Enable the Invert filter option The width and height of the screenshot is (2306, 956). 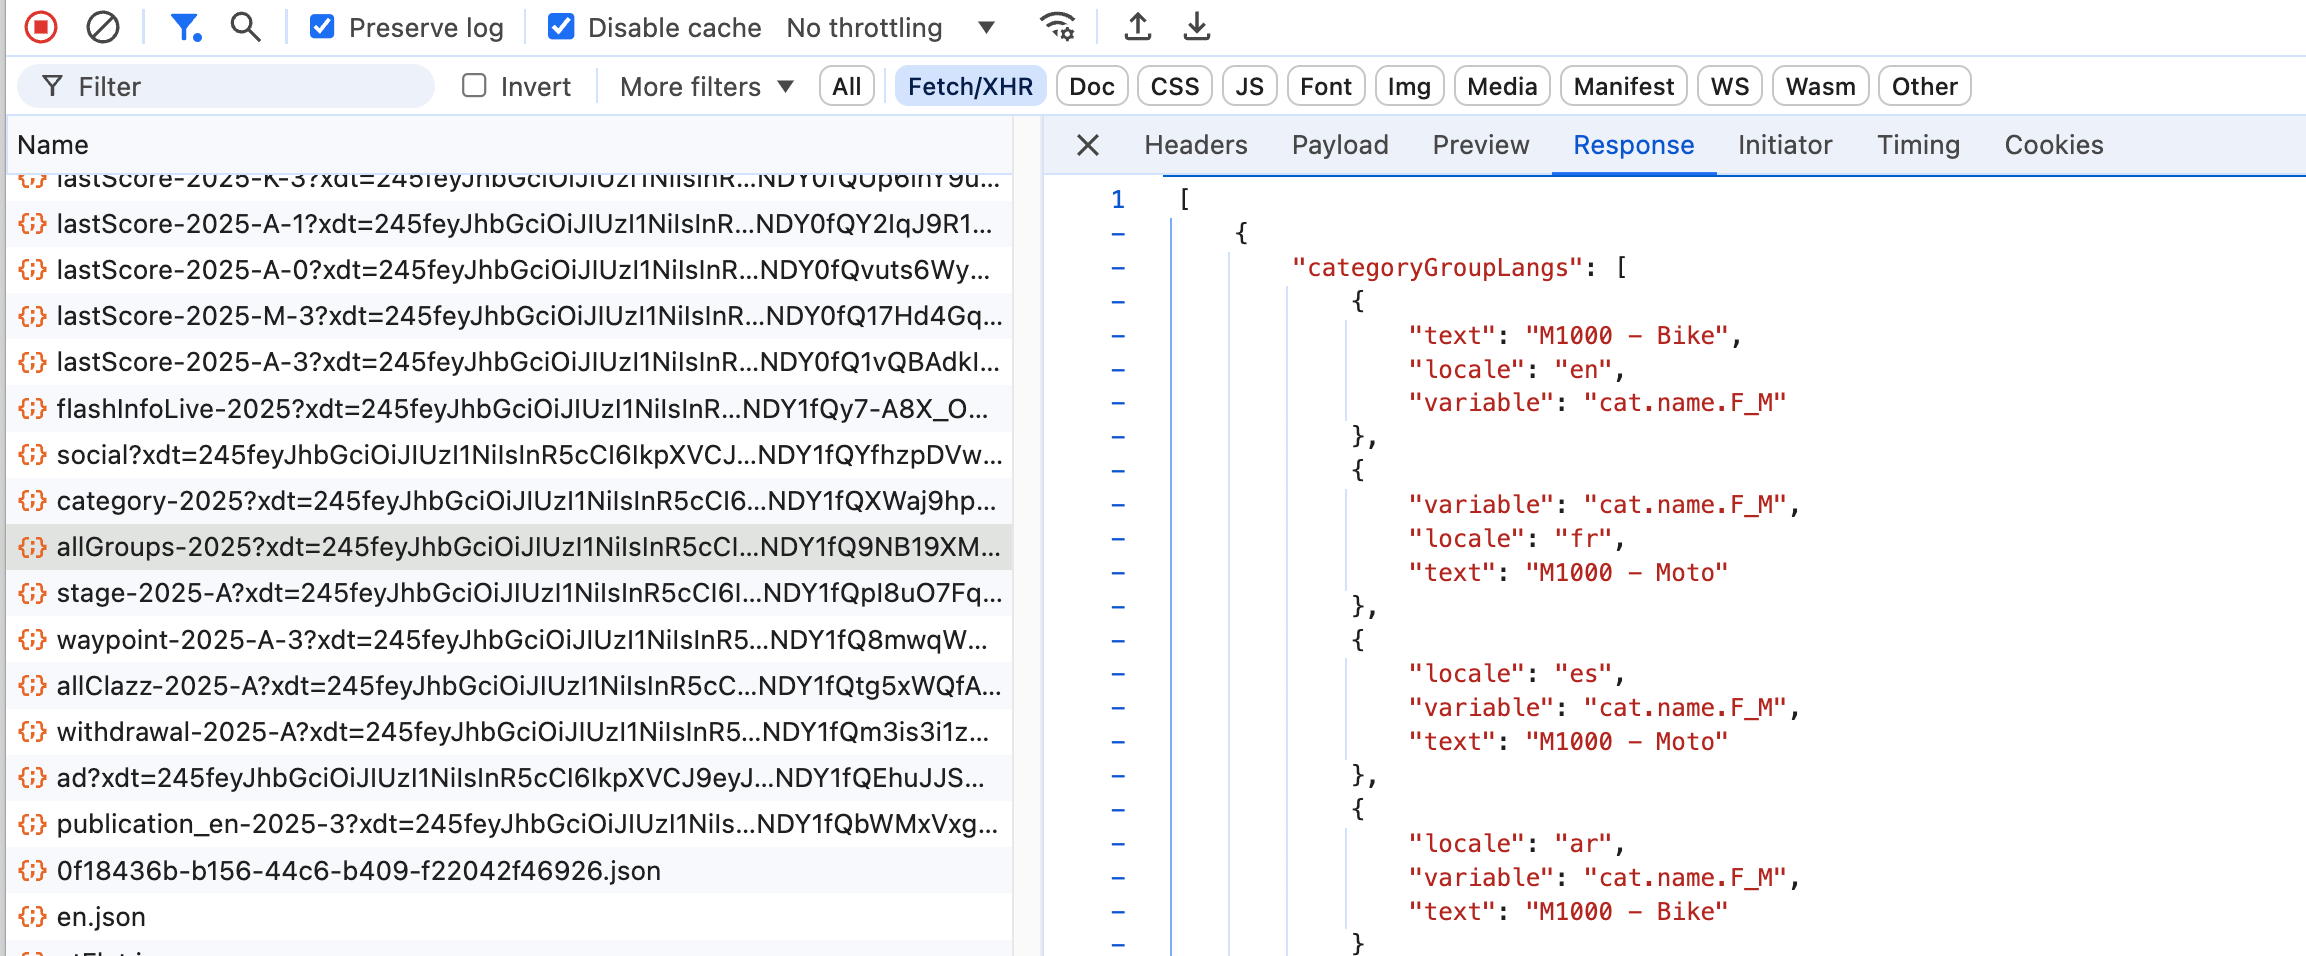474,85
